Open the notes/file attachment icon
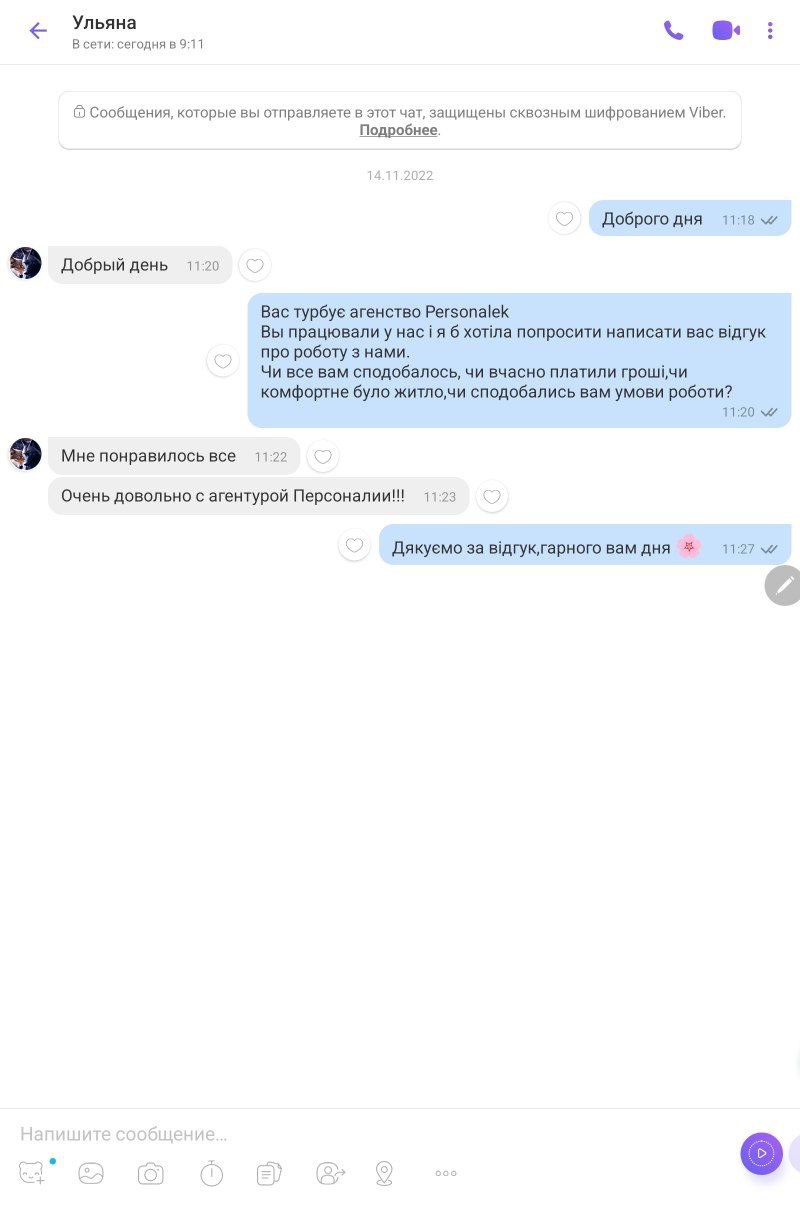800x1210 pixels. (x=269, y=1173)
